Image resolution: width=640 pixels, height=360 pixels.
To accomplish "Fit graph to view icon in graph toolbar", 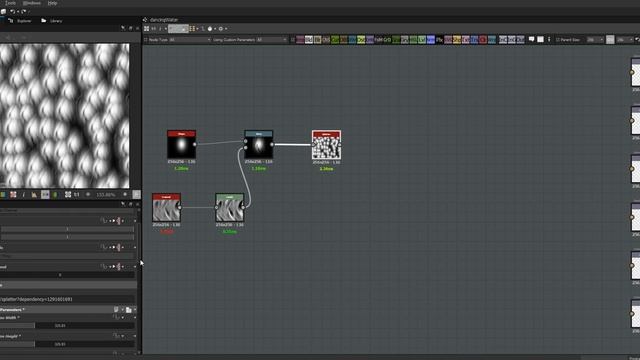I will pos(146,29).
